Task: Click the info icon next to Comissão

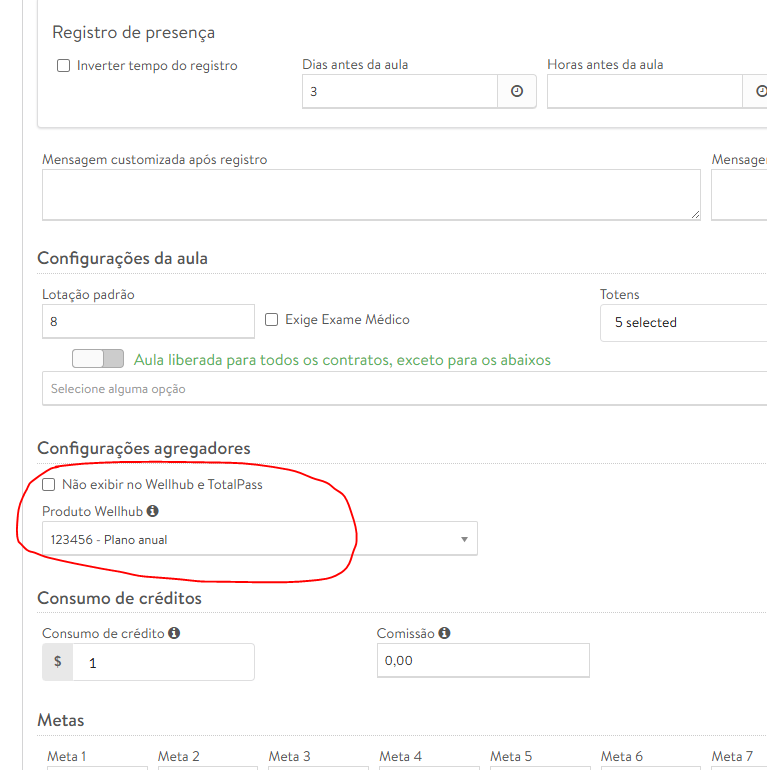Action: [444, 633]
